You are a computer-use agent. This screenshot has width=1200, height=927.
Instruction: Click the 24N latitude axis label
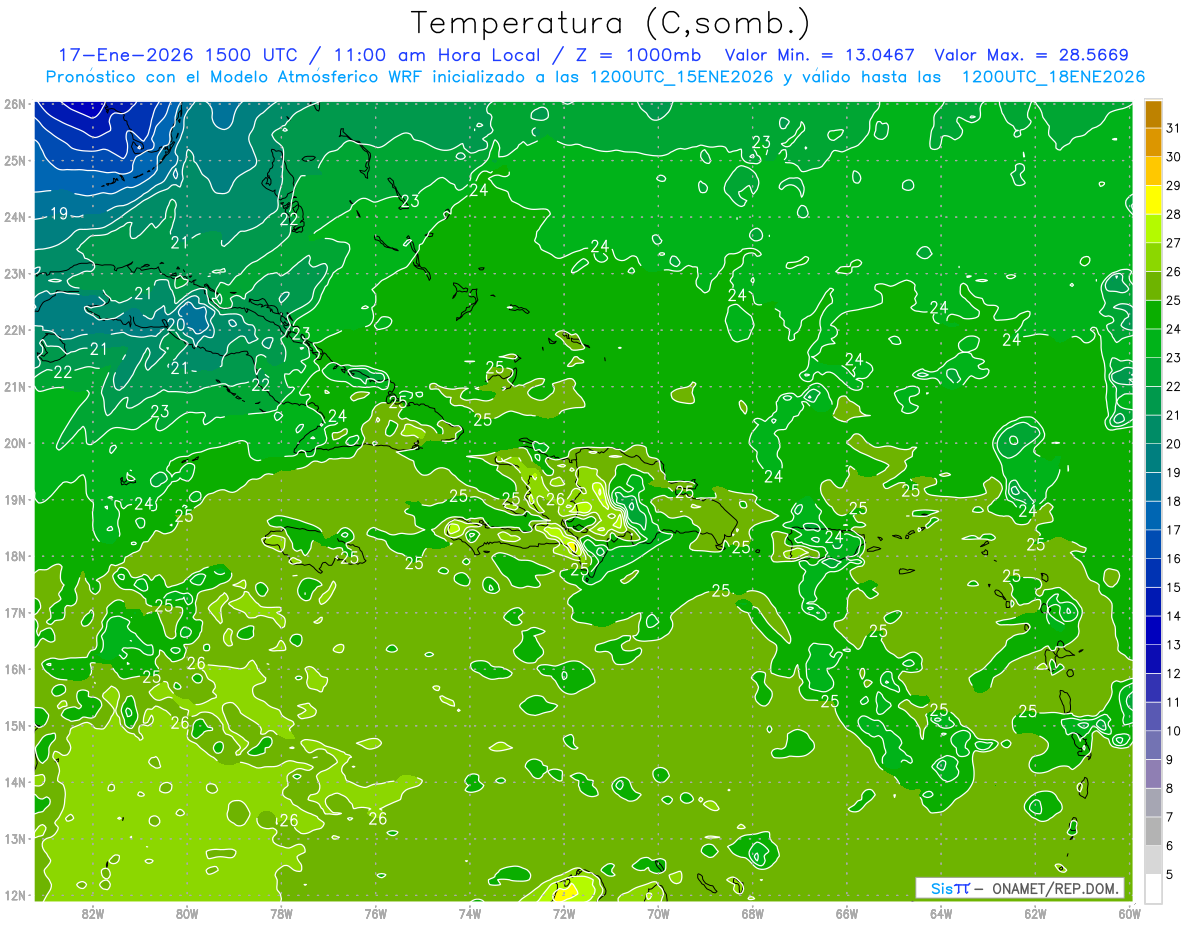point(14,217)
